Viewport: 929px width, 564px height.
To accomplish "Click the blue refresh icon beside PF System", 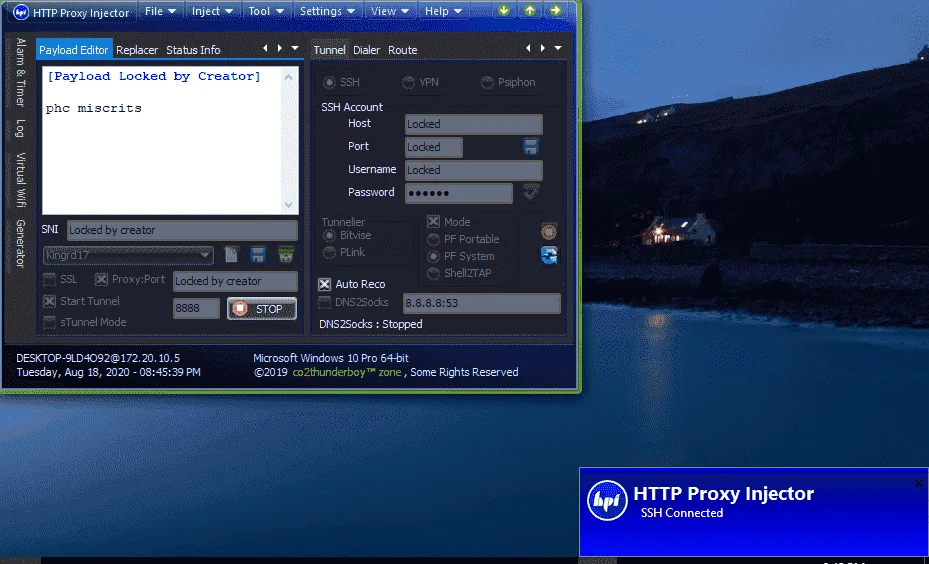I will click(549, 256).
